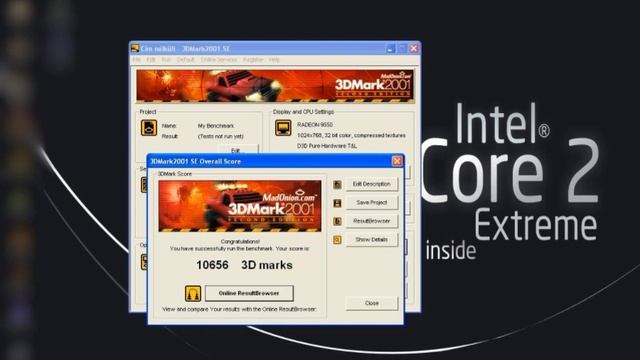Open the ResultBrowser button
640x360 pixels.
pyautogui.click(x=371, y=221)
